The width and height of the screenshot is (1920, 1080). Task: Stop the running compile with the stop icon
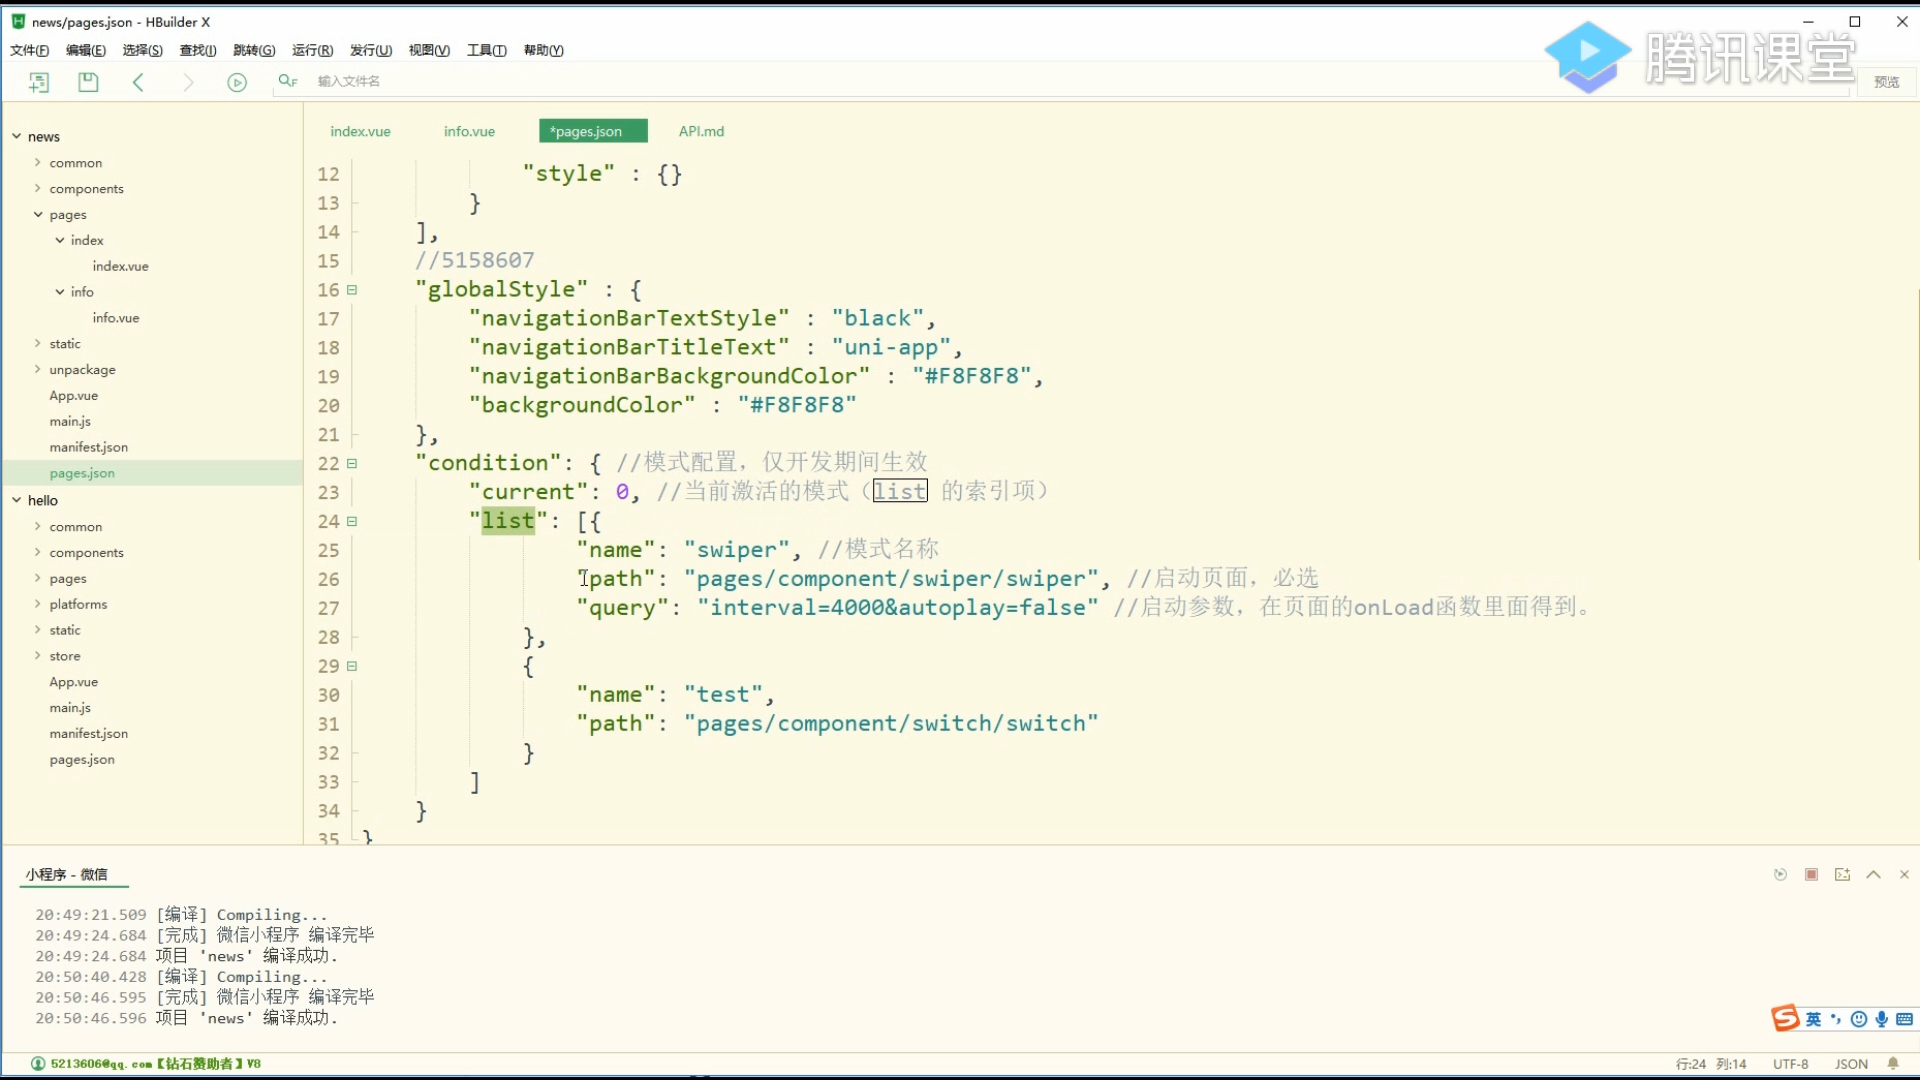(1812, 874)
